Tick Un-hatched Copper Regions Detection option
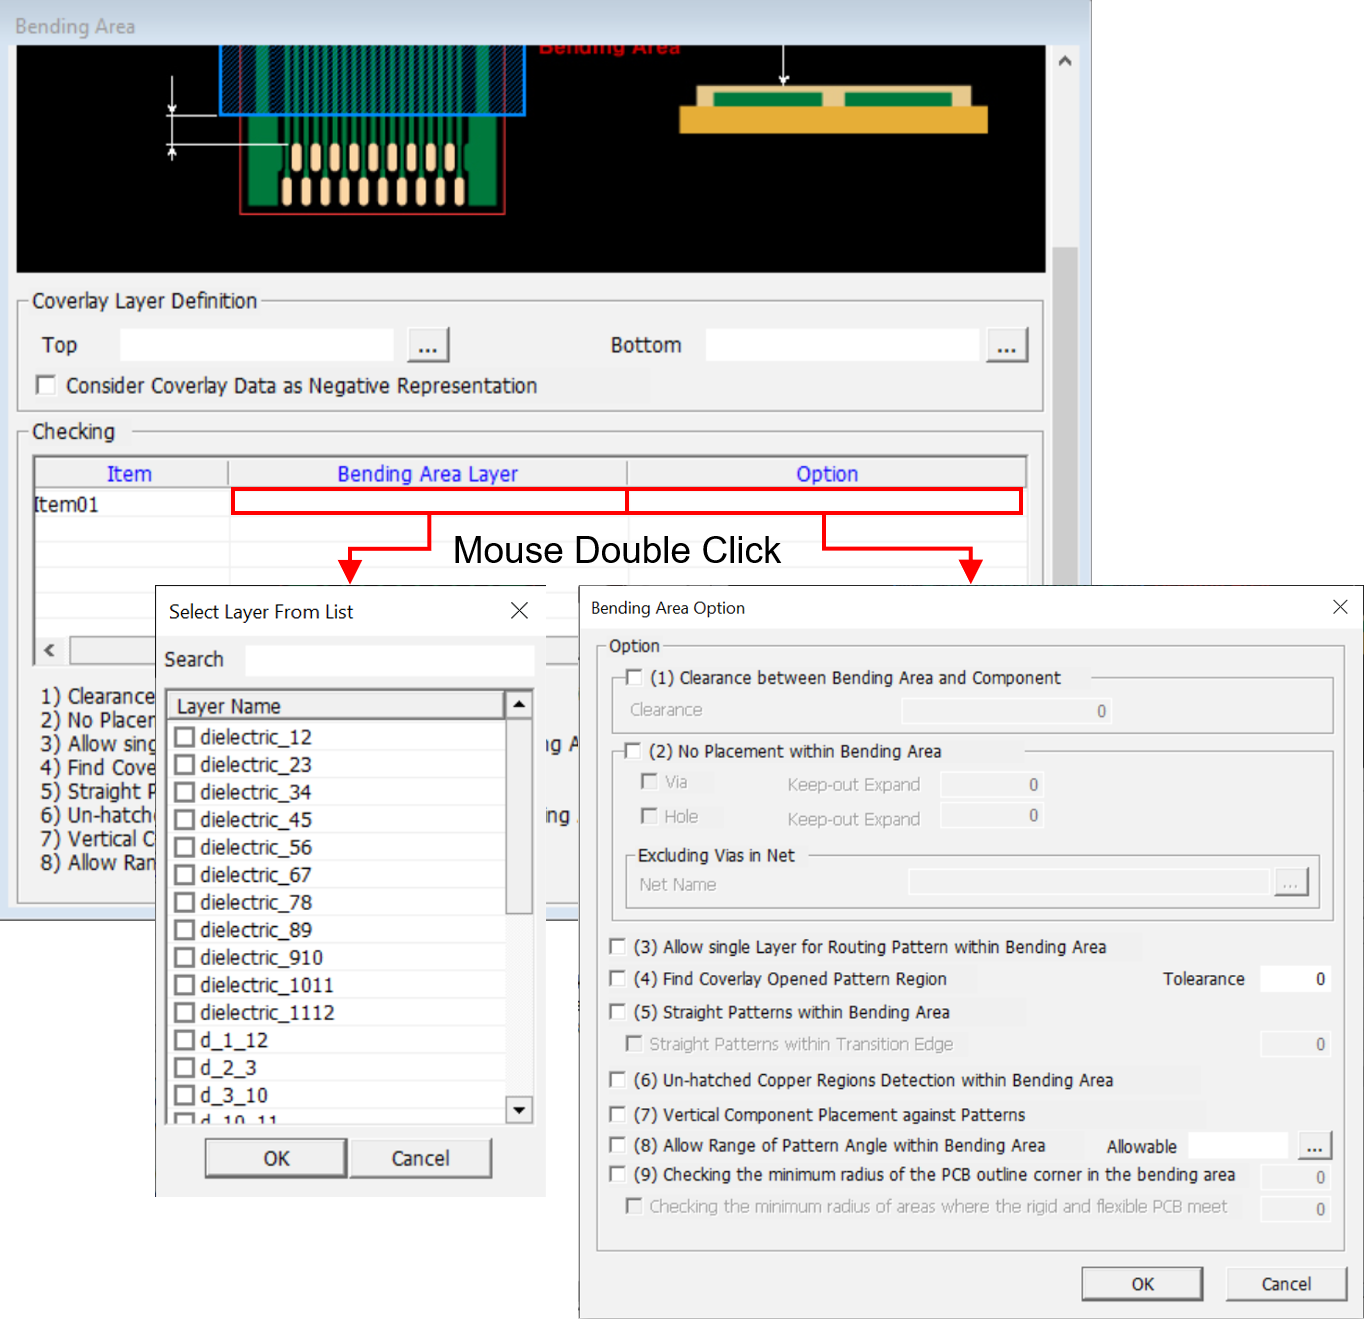Screen dimensions: 1370x1325 pyautogui.click(x=618, y=1080)
